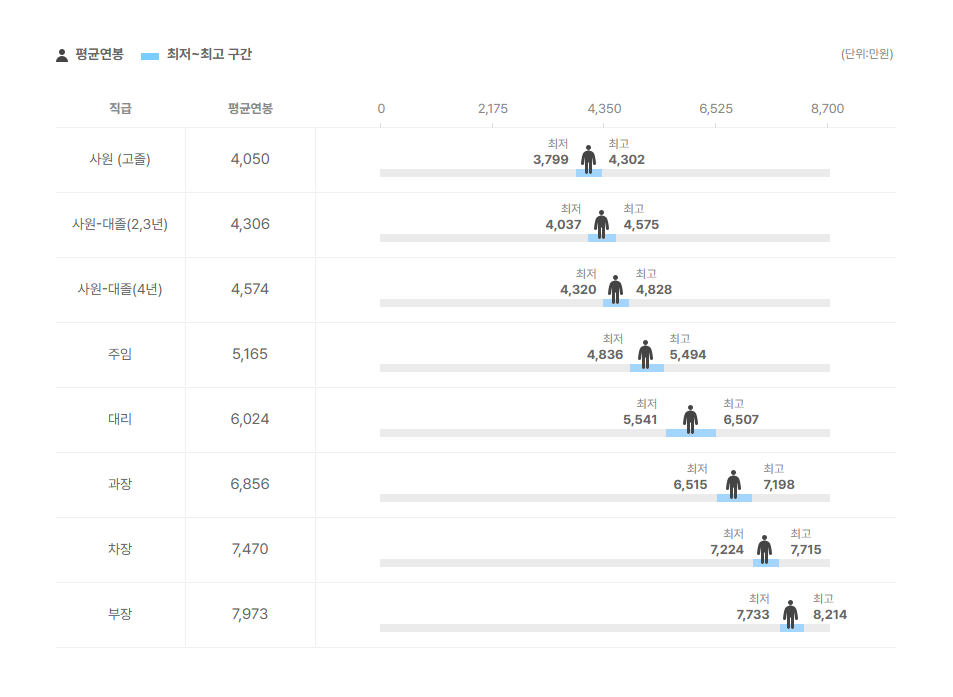Viewport: 953px width, 697px height.
Task: Click the person icon in 과장 row
Action: [x=733, y=483]
